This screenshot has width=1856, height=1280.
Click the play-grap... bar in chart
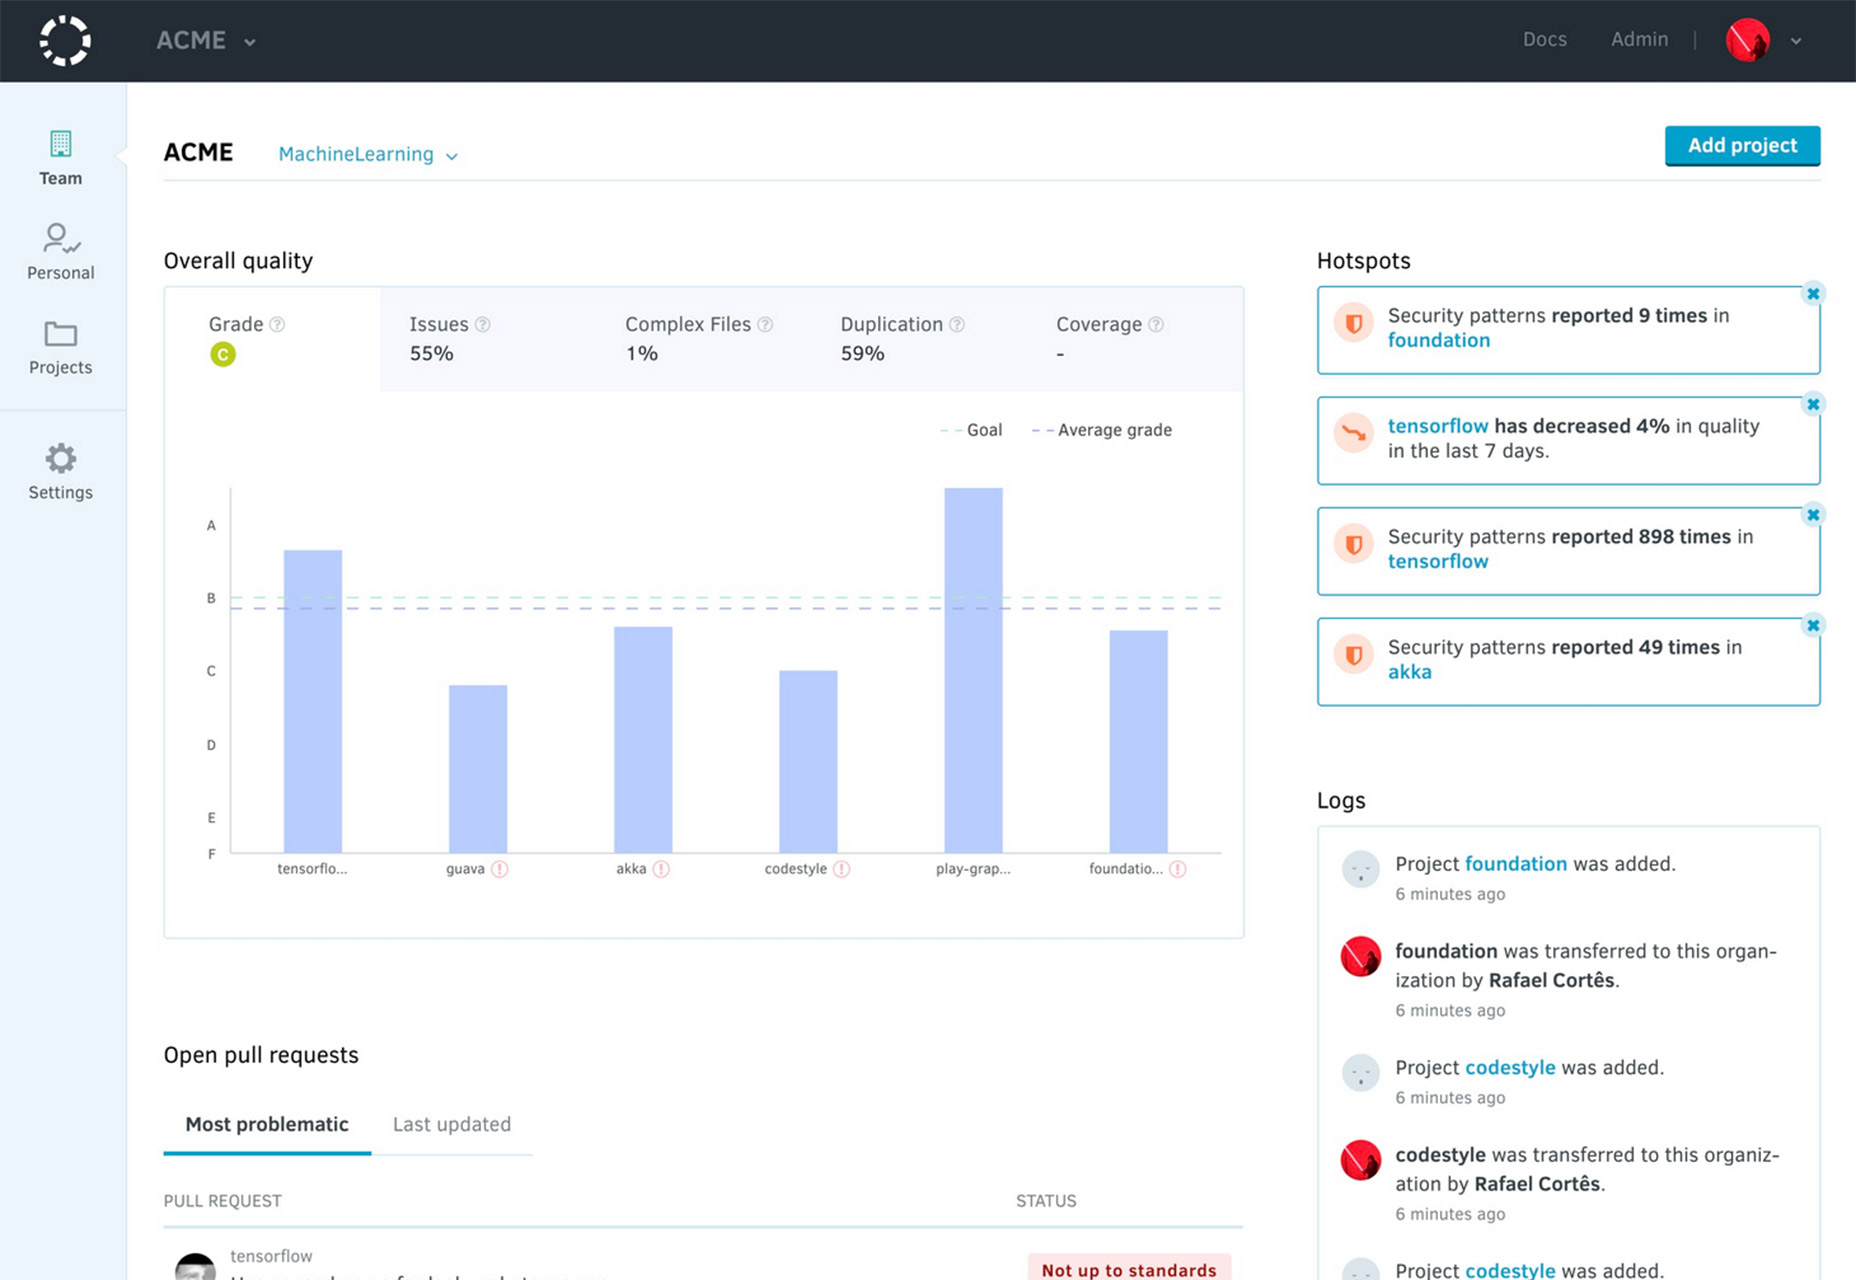click(x=973, y=670)
